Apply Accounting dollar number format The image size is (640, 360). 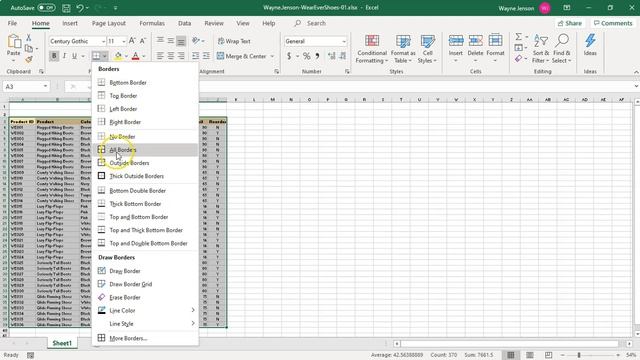[x=289, y=56]
